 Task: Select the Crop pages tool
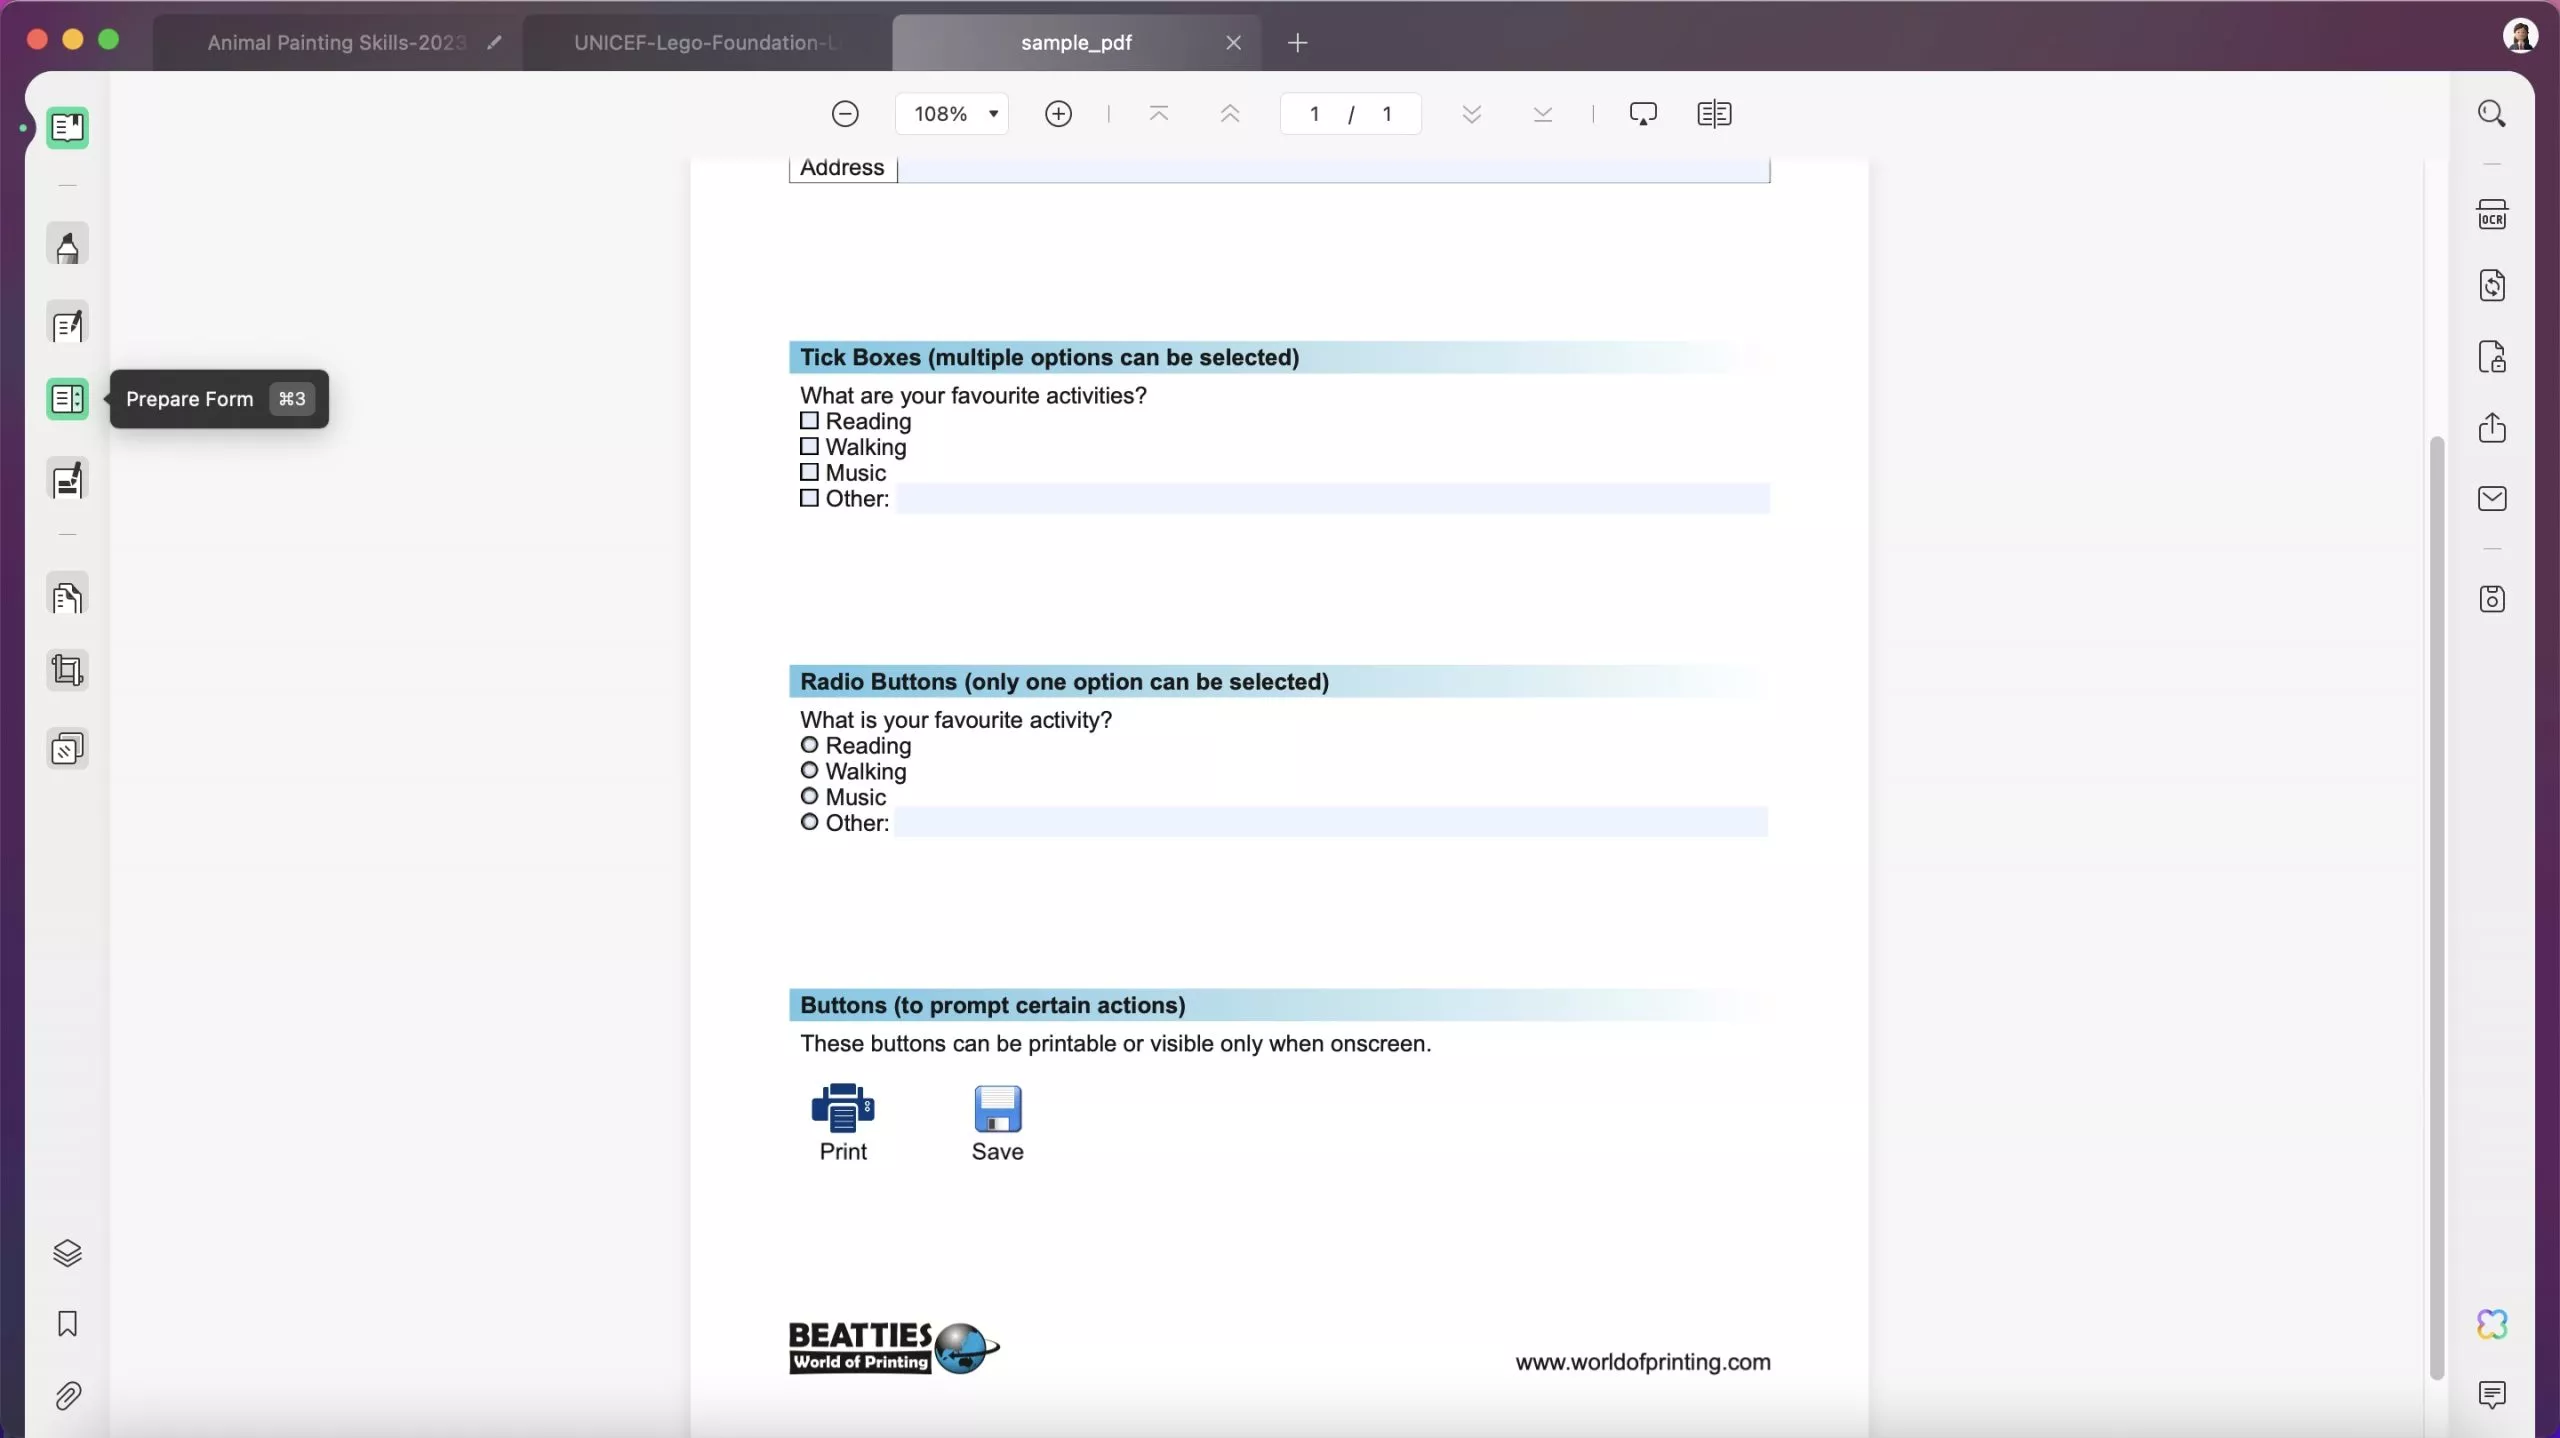67,669
